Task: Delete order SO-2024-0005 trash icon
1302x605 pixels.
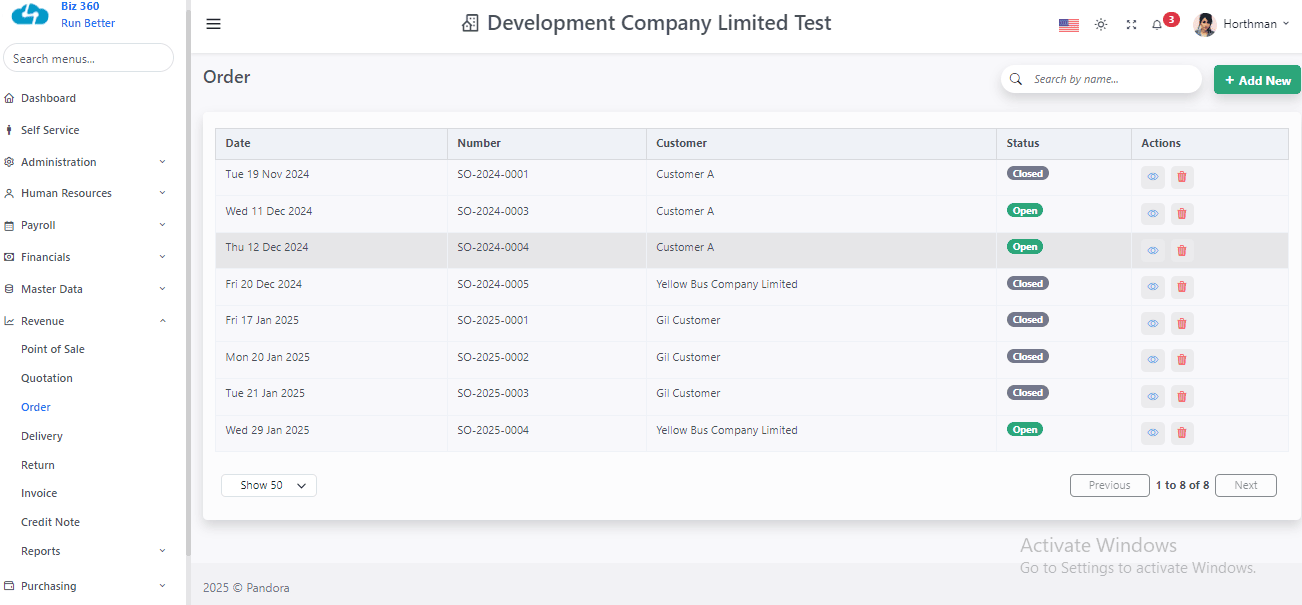Action: [1182, 287]
